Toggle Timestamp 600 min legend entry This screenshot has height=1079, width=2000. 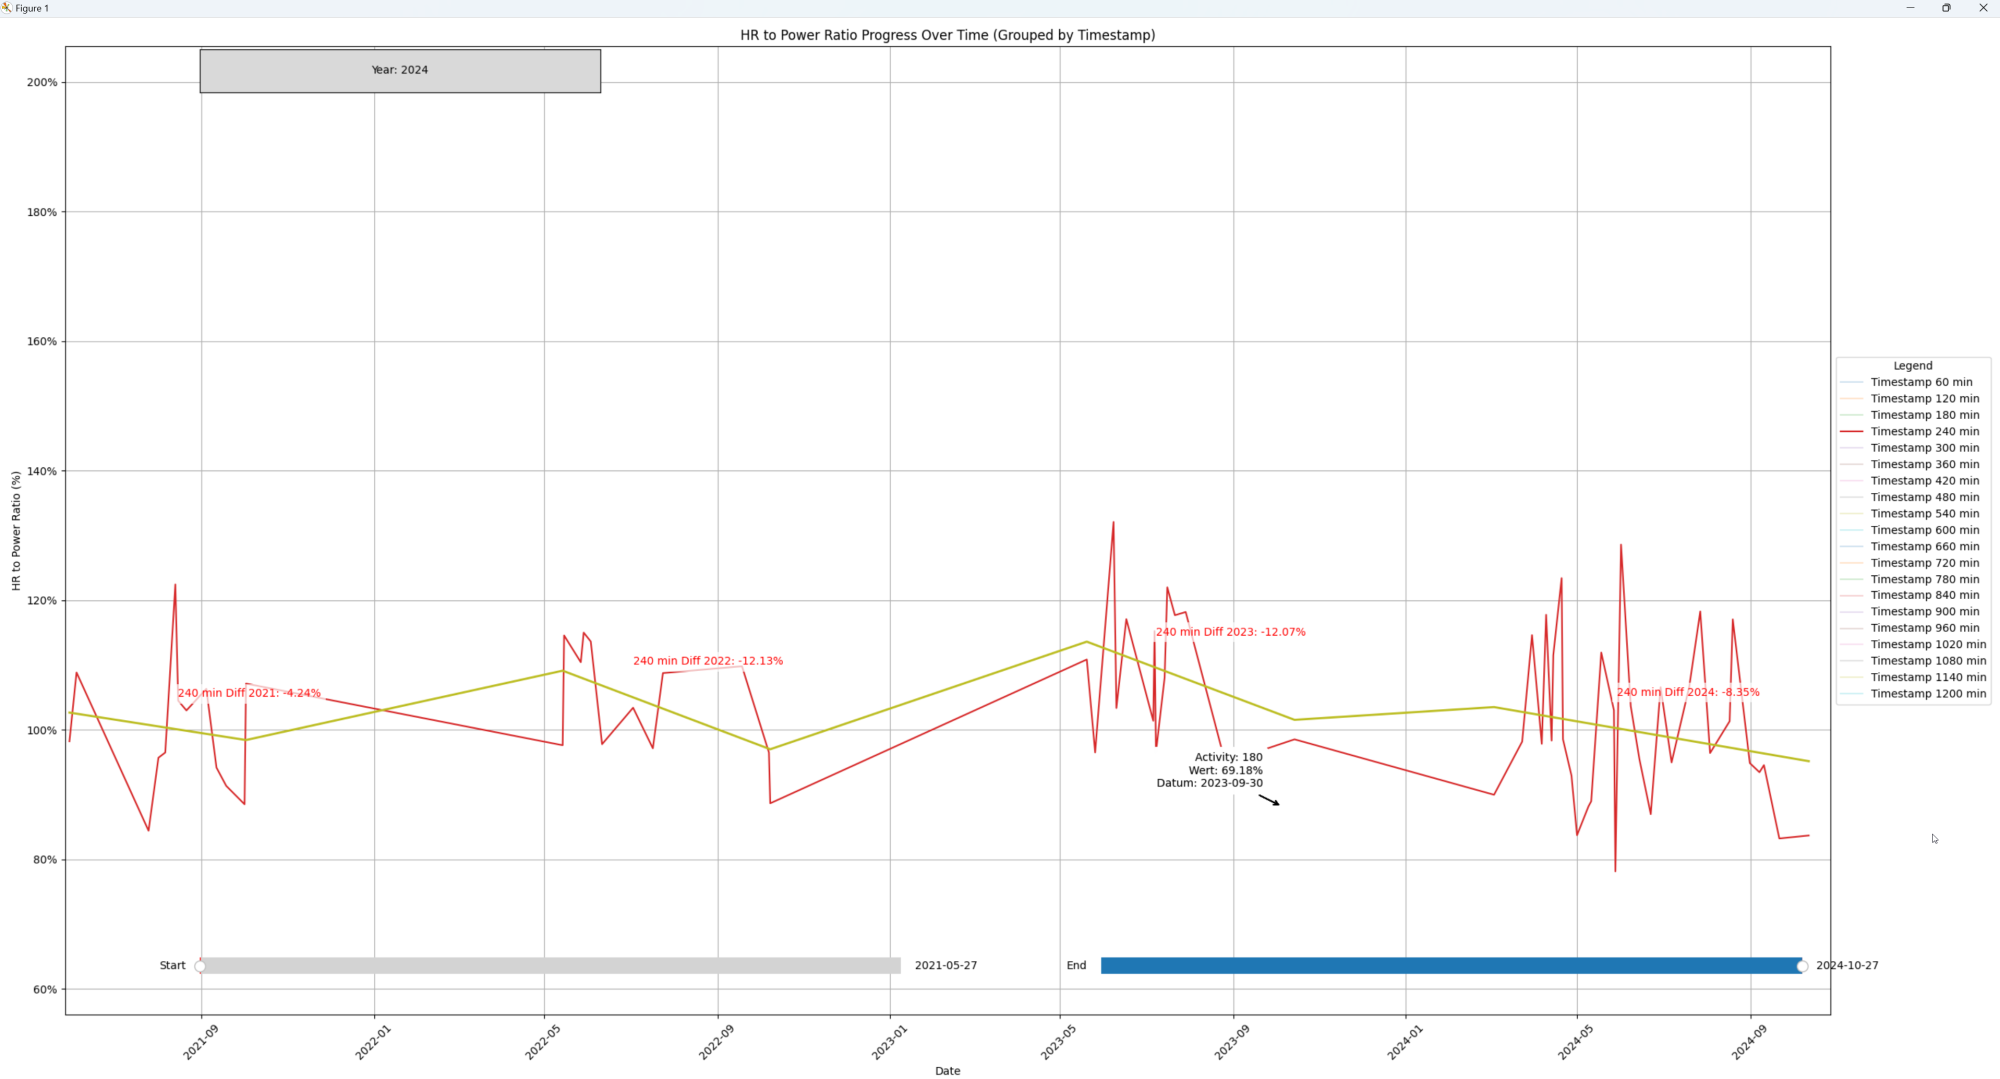[x=1909, y=530]
